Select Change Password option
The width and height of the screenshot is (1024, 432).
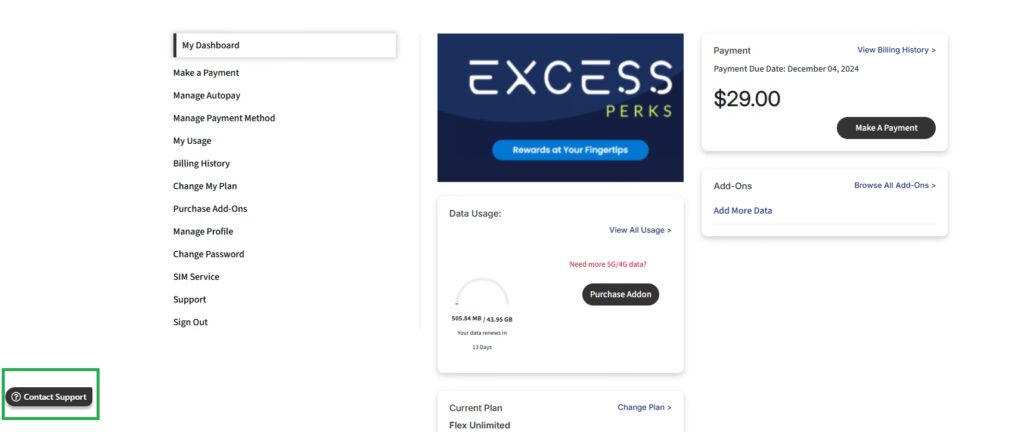click(x=208, y=254)
